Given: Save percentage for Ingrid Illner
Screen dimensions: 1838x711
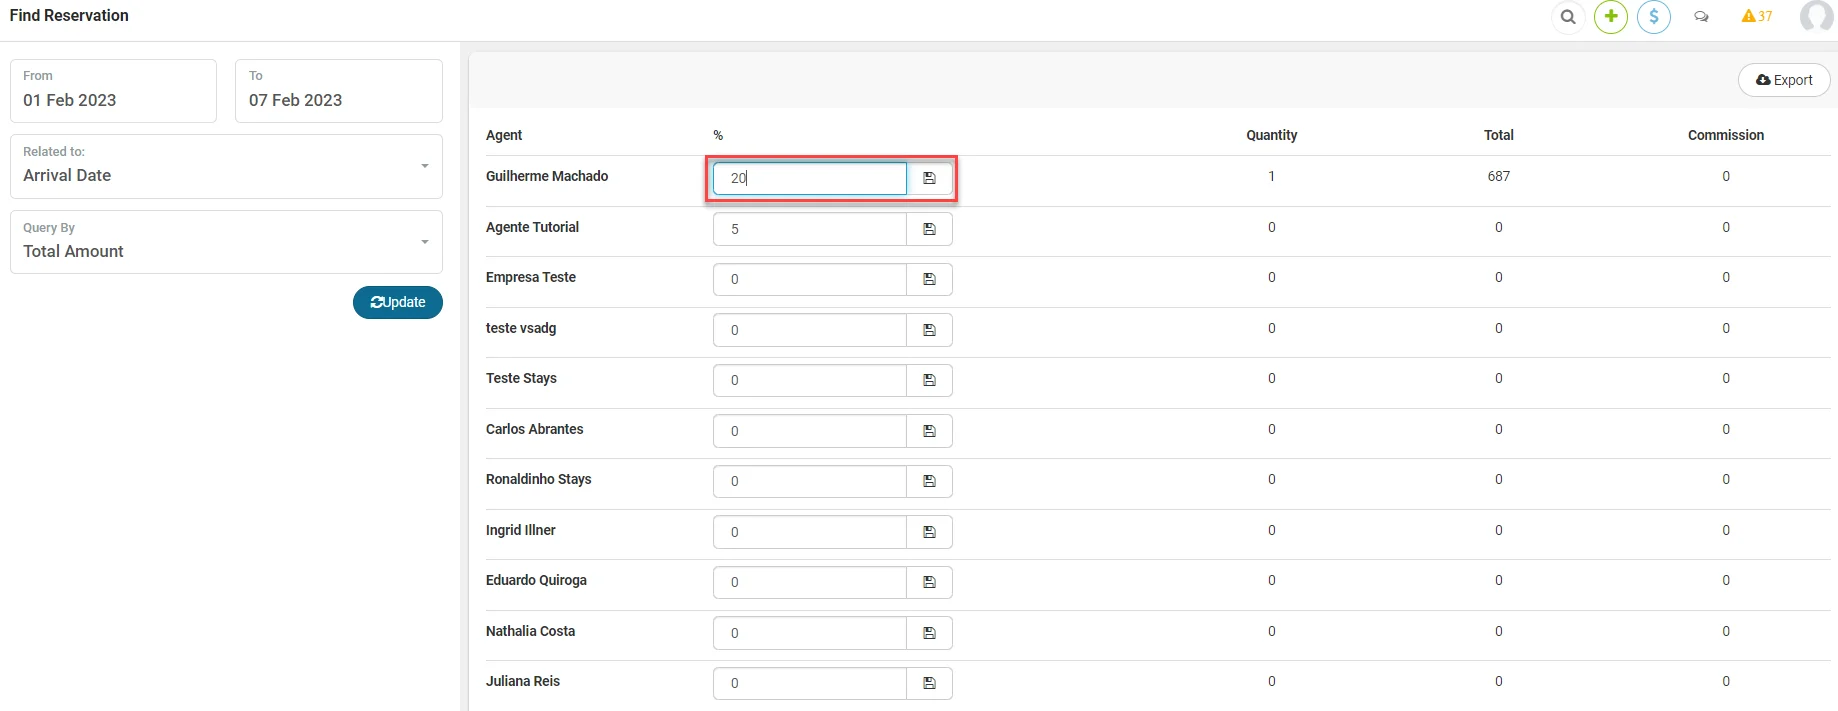Looking at the screenshot, I should coord(929,532).
